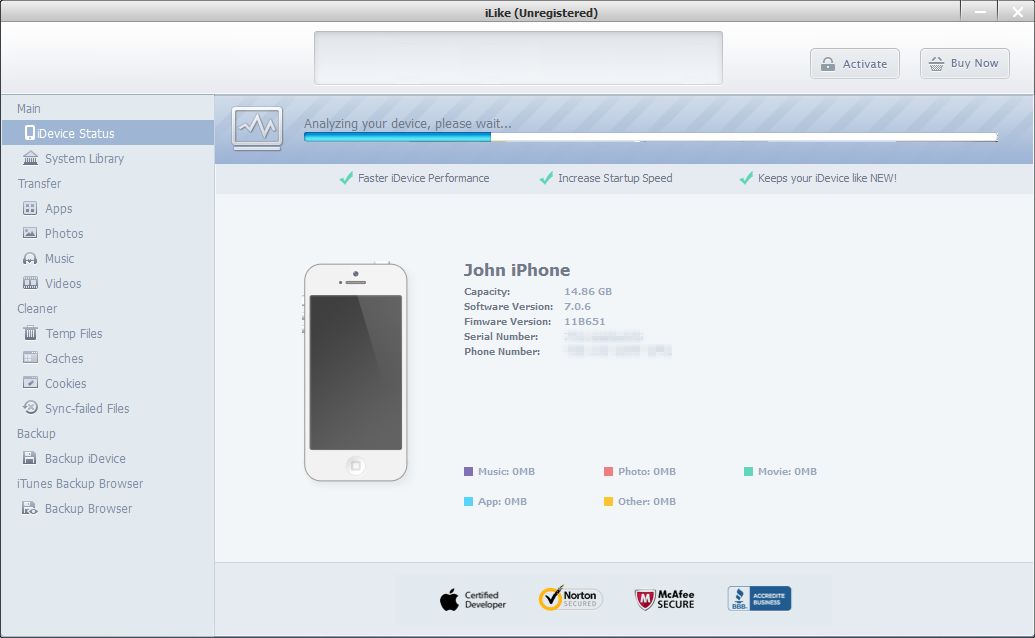
Task: Click the empty banner box at top
Action: pos(518,57)
